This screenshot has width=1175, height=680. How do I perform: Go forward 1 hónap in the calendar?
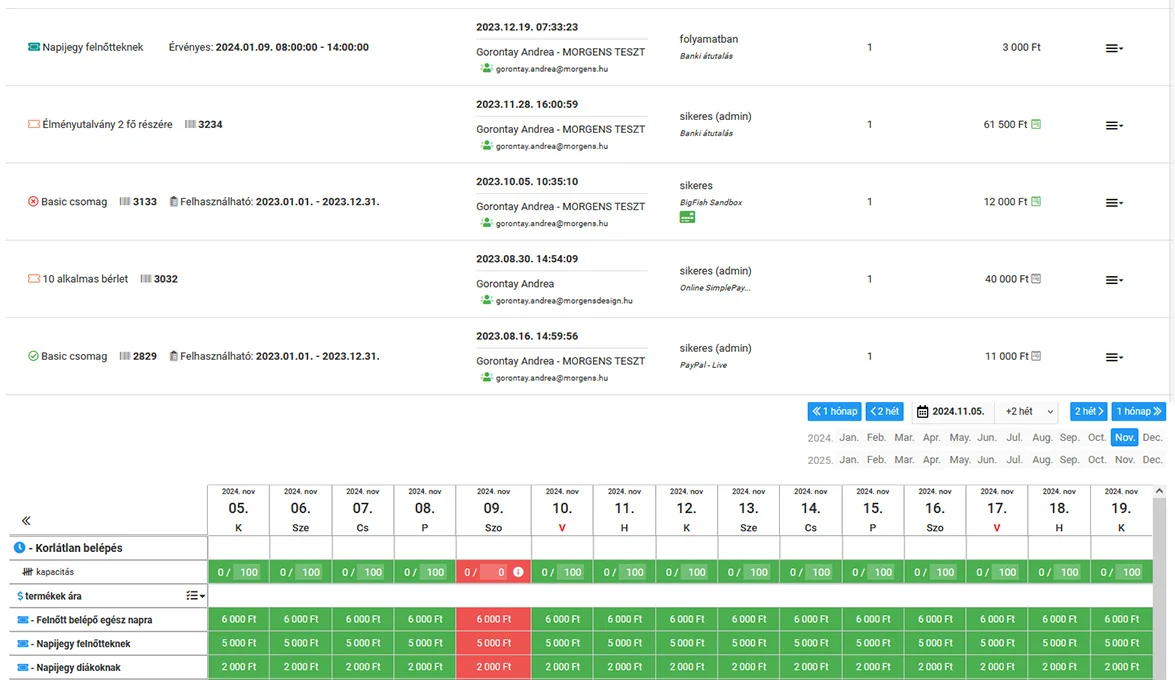pyautogui.click(x=1138, y=411)
